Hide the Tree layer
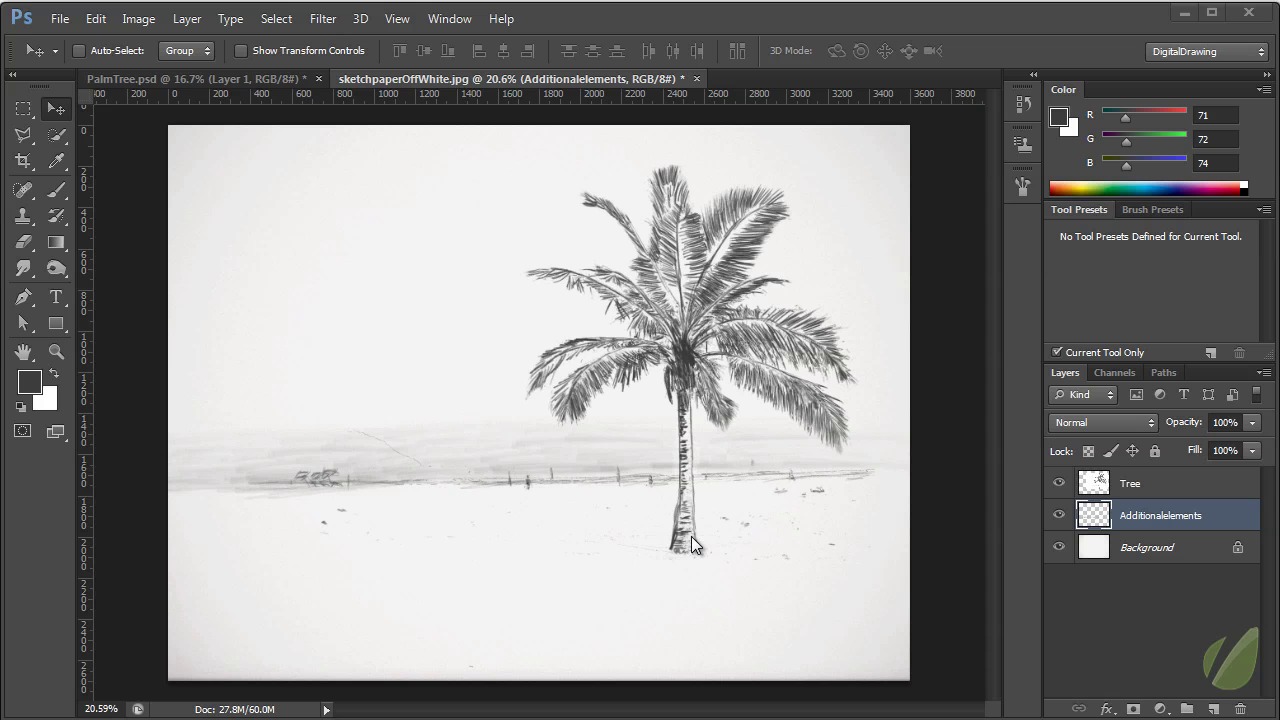The width and height of the screenshot is (1280, 720). (1059, 483)
